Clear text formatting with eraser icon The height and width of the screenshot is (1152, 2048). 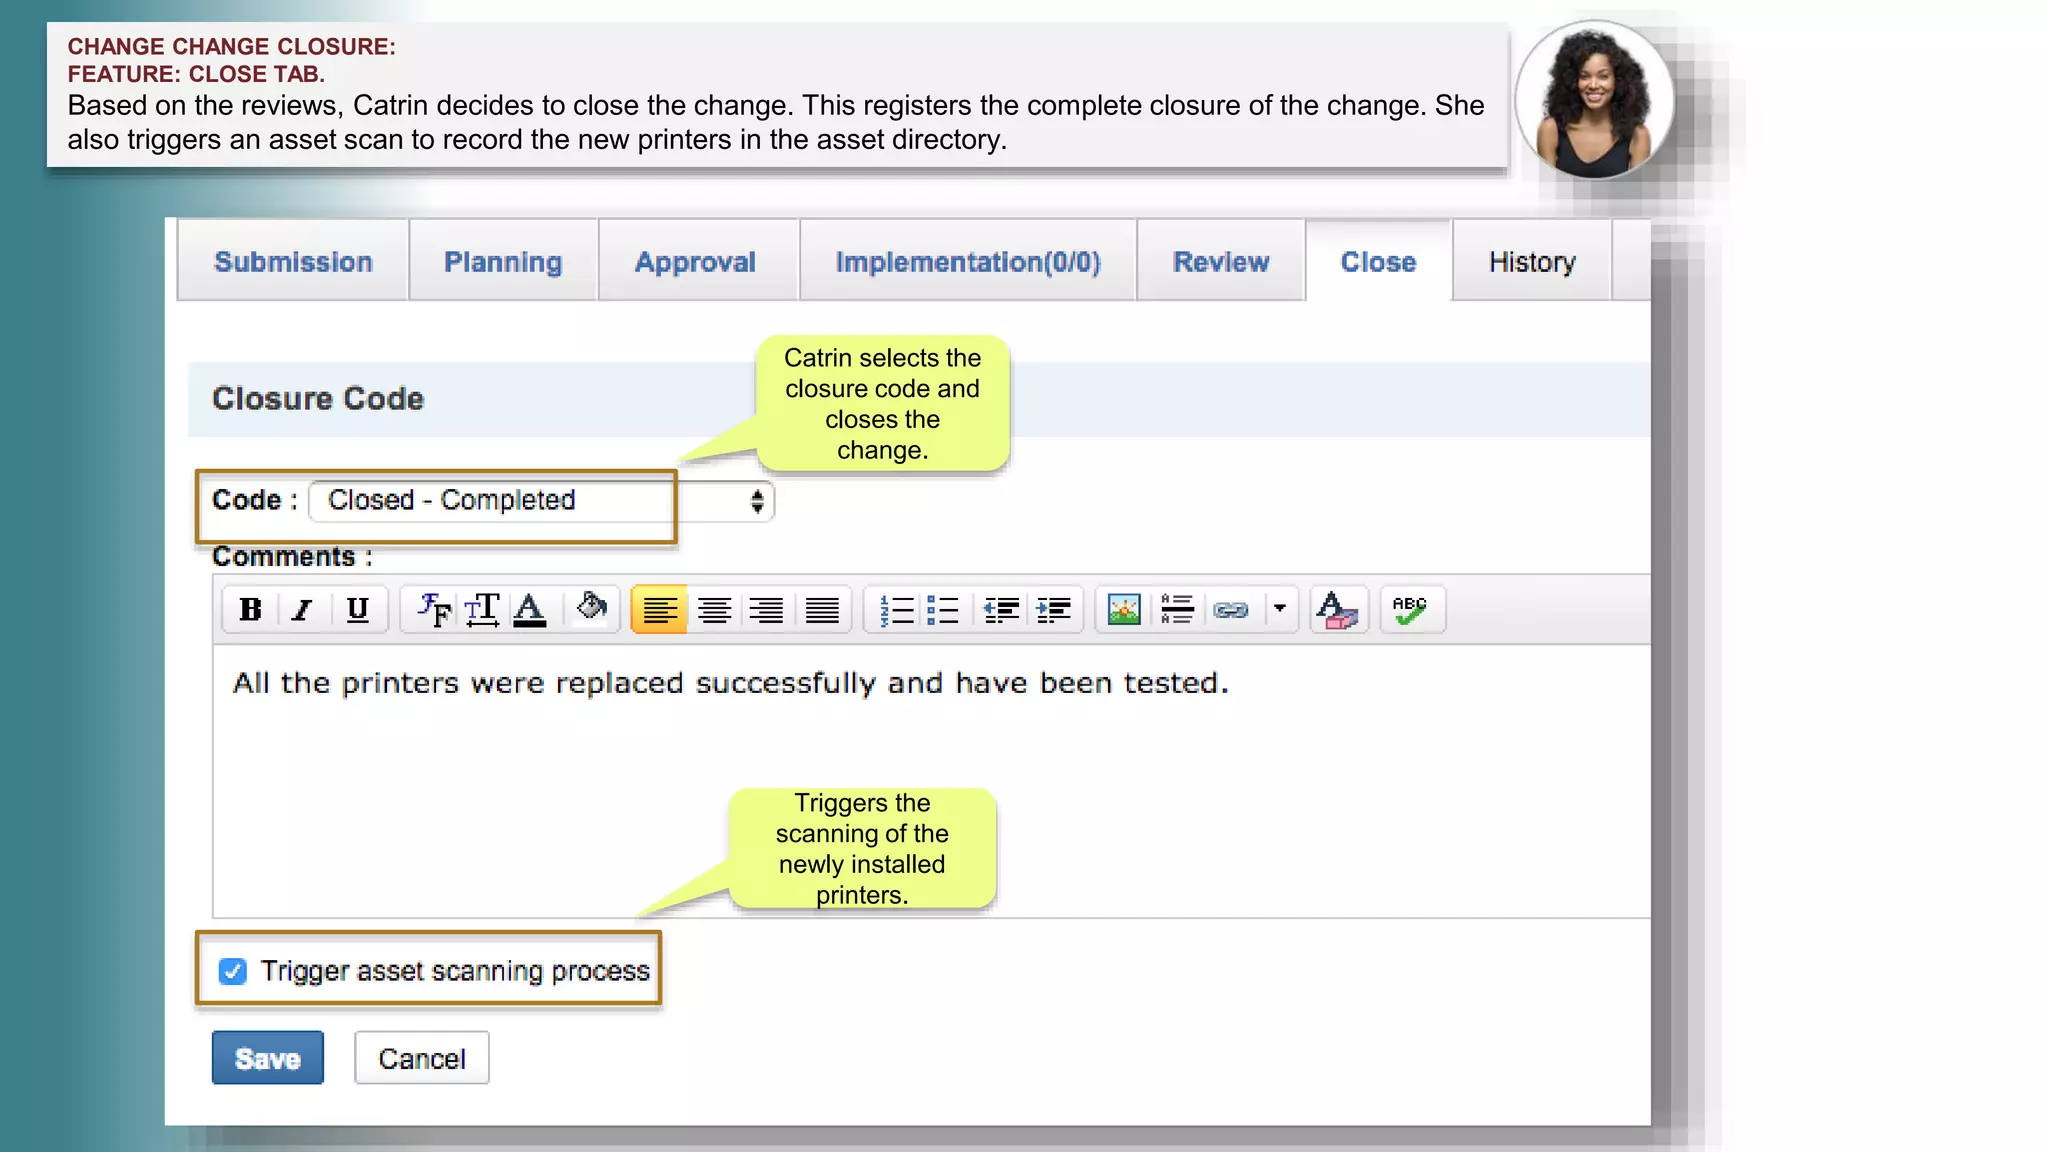coord(1337,609)
